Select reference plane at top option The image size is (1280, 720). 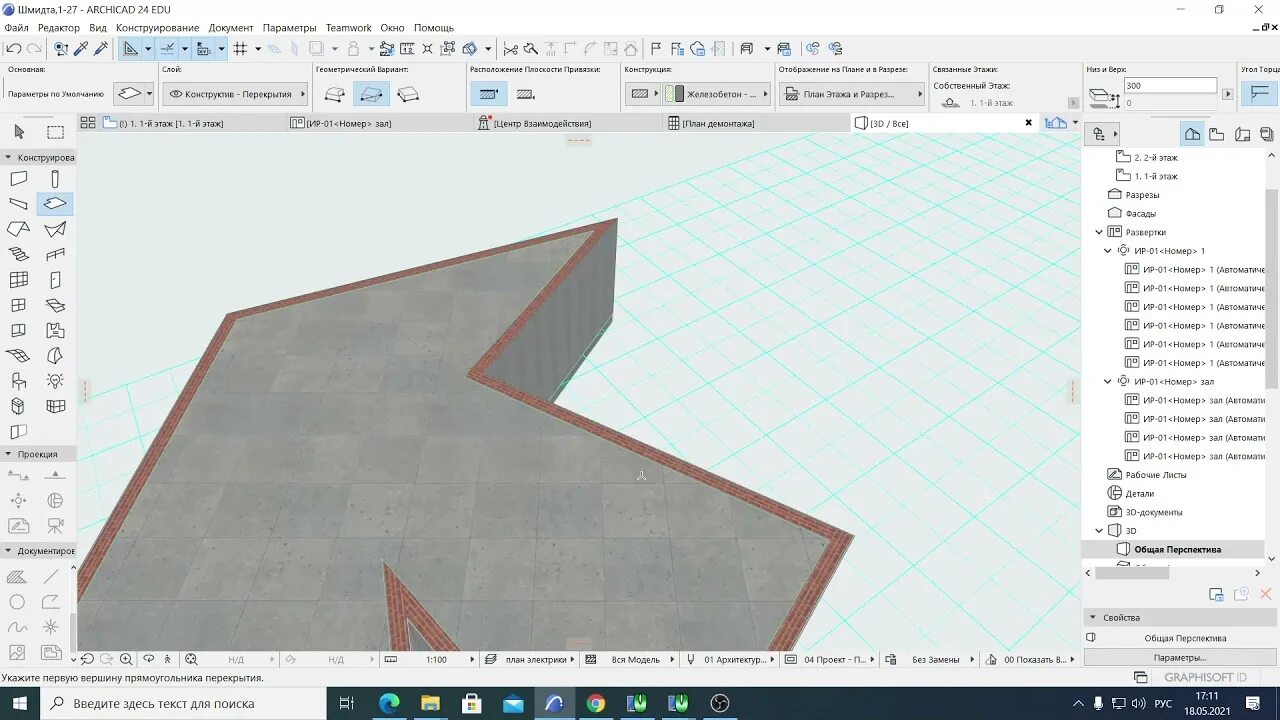pos(489,94)
